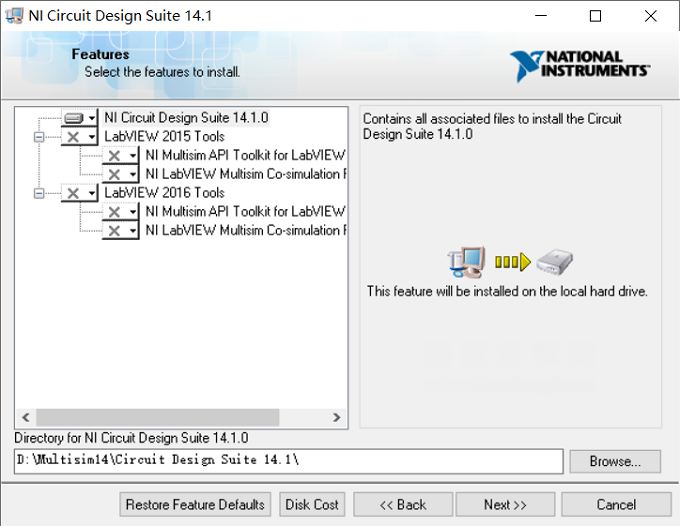Click the feature tree's left scroll arrow
The image size is (680, 526).
pos(26,417)
